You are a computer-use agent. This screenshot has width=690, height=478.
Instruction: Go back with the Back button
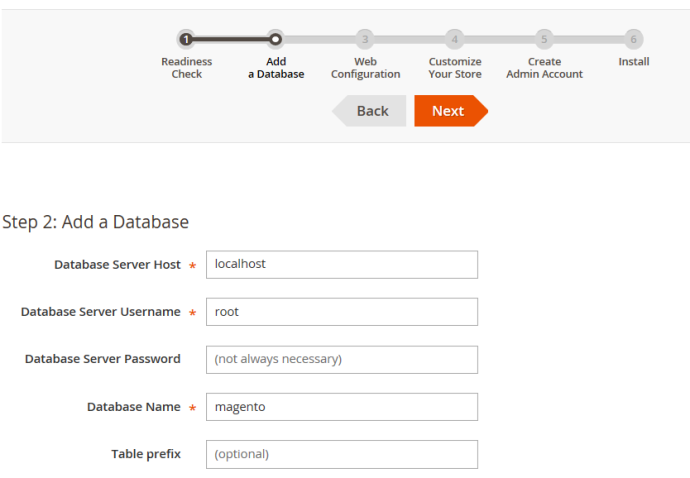pos(370,111)
